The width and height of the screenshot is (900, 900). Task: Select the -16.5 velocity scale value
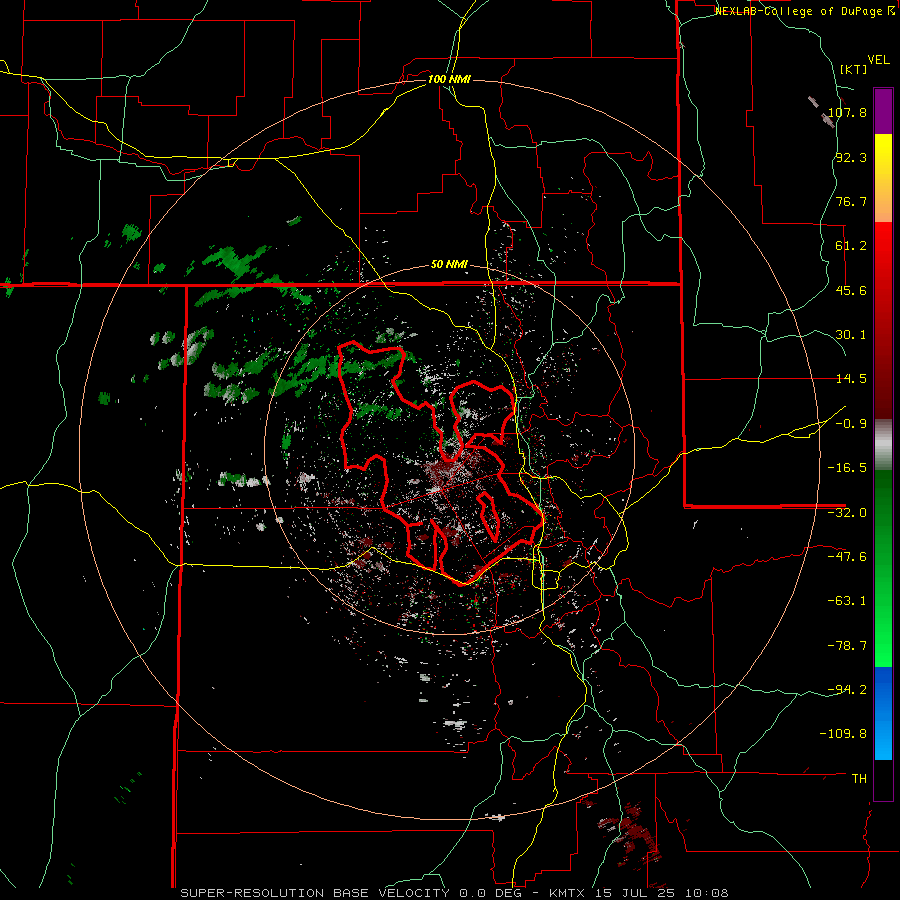847,468
